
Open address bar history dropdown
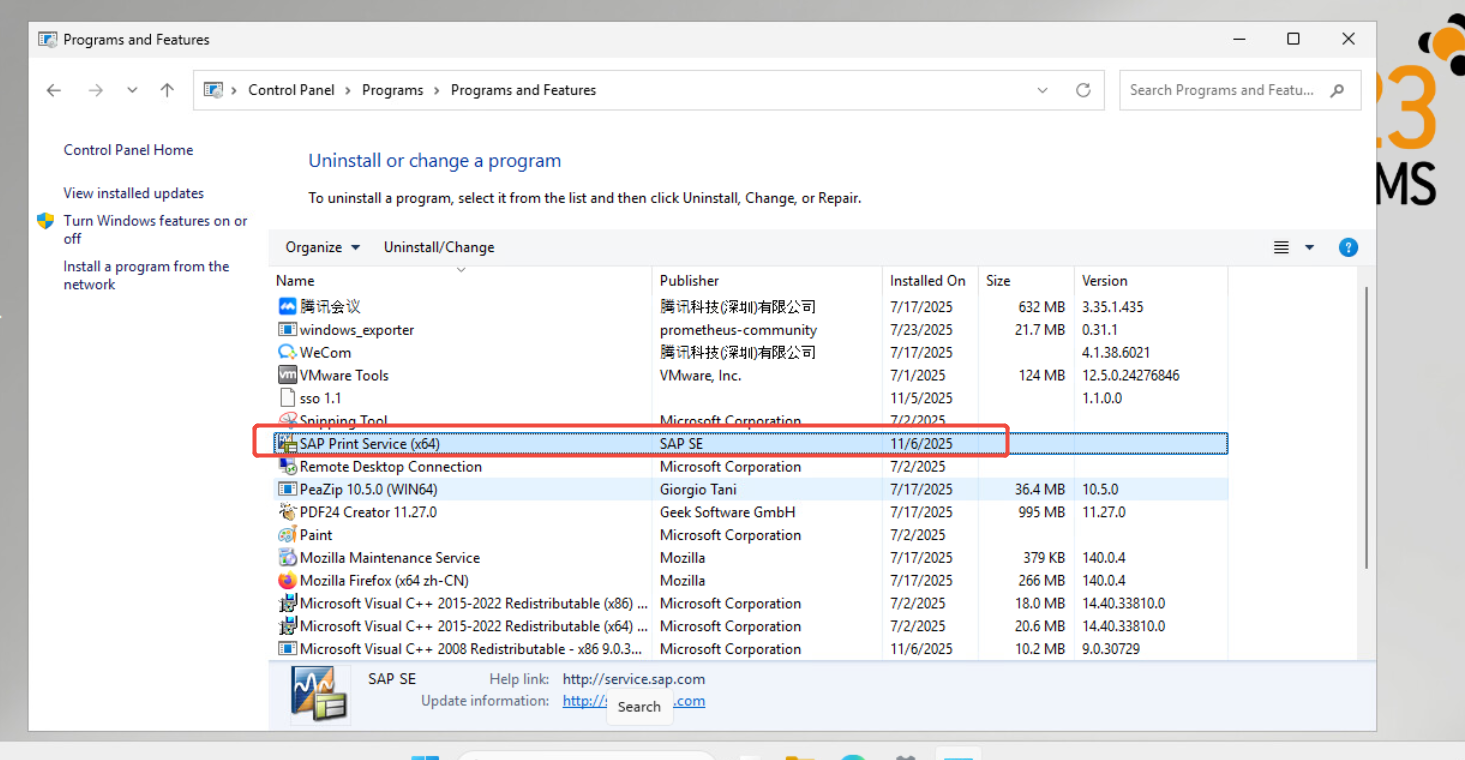point(1042,90)
